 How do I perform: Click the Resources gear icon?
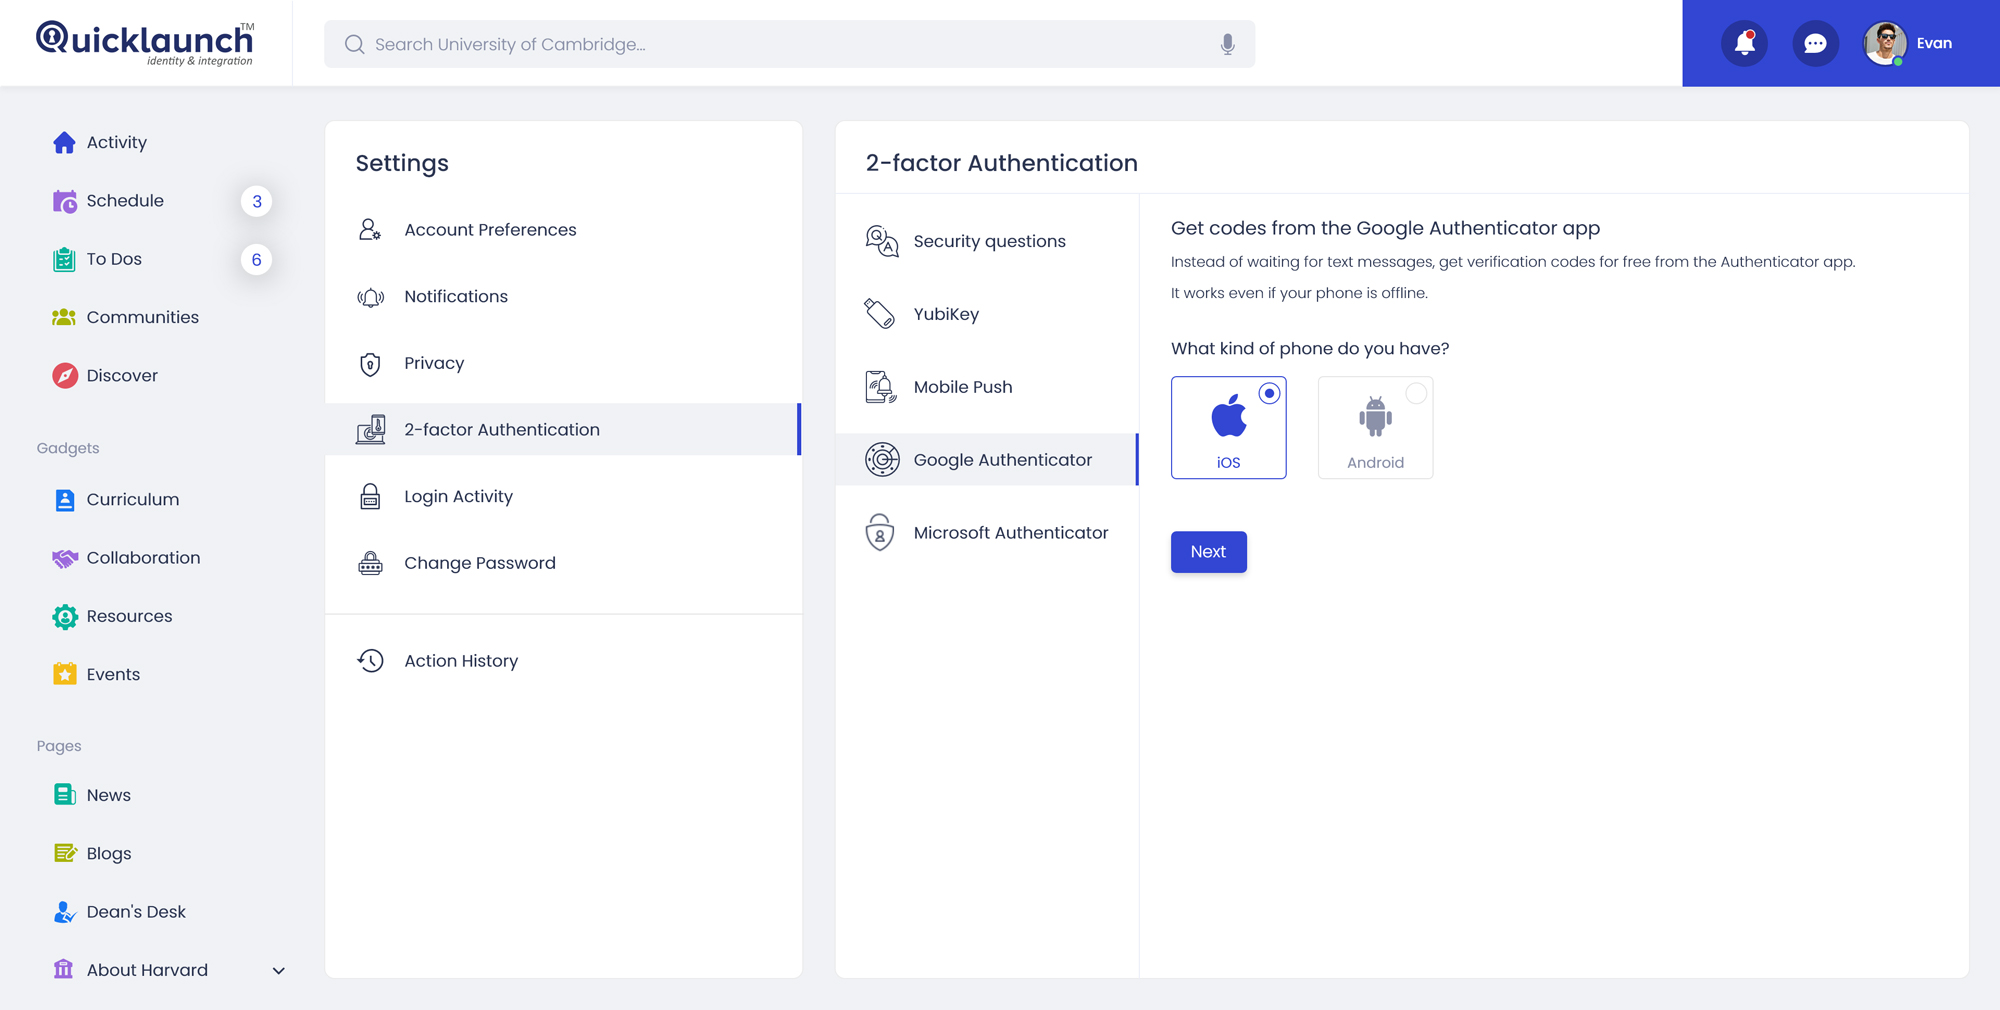pos(64,616)
